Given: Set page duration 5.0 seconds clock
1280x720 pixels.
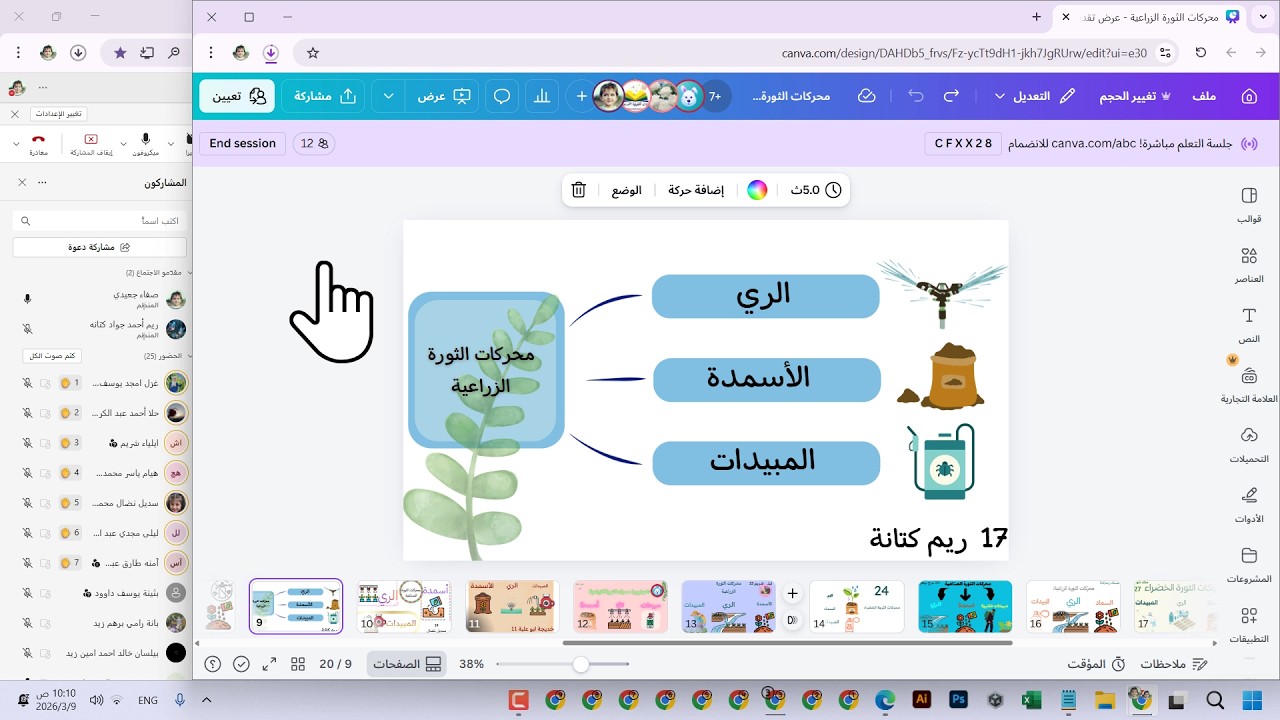Looking at the screenshot, I should click(816, 190).
